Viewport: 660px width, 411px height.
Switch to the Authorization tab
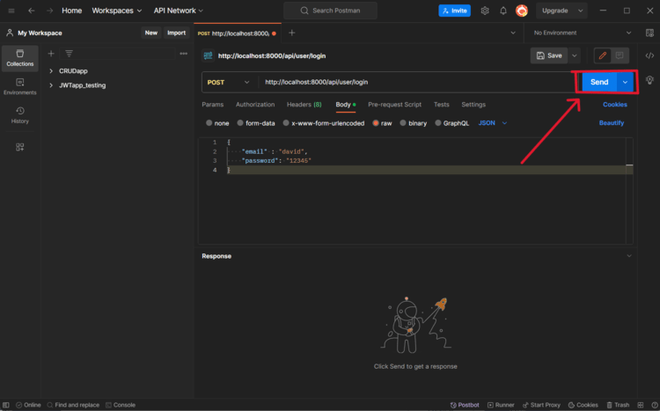coord(255,104)
